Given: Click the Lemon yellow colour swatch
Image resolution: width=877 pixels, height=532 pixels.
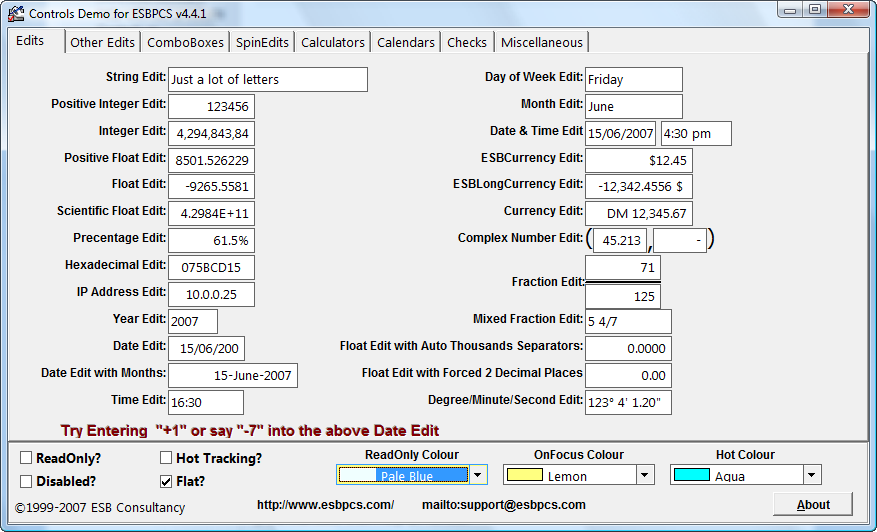Looking at the screenshot, I should [525, 475].
